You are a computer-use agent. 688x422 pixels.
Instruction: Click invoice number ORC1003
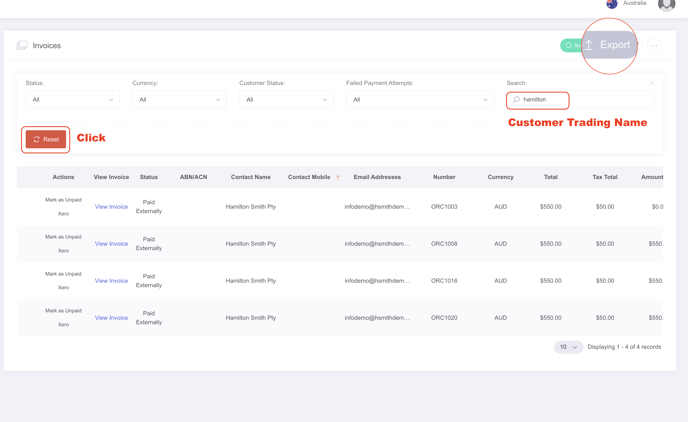click(x=444, y=207)
